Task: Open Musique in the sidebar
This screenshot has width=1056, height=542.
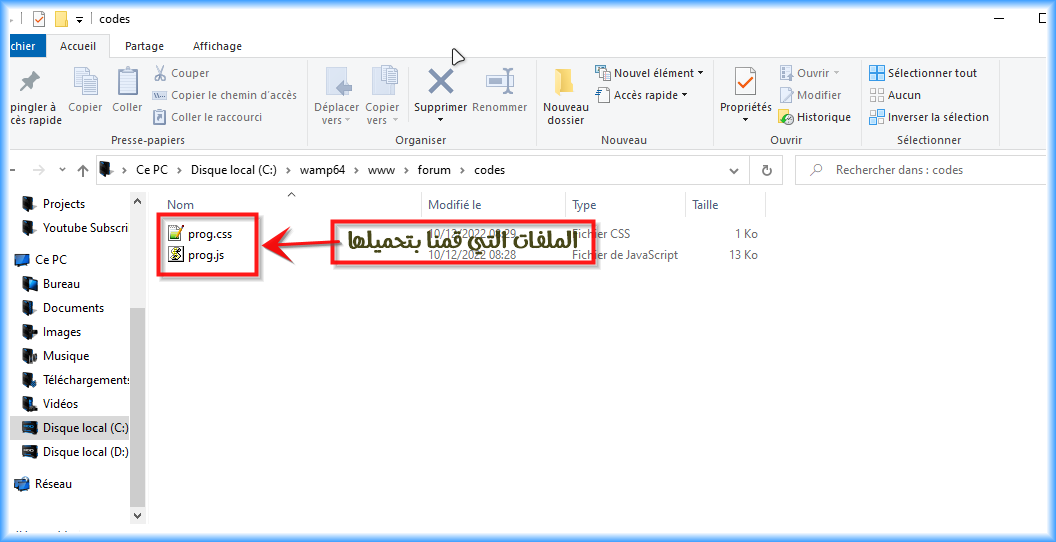Action: tap(55, 355)
